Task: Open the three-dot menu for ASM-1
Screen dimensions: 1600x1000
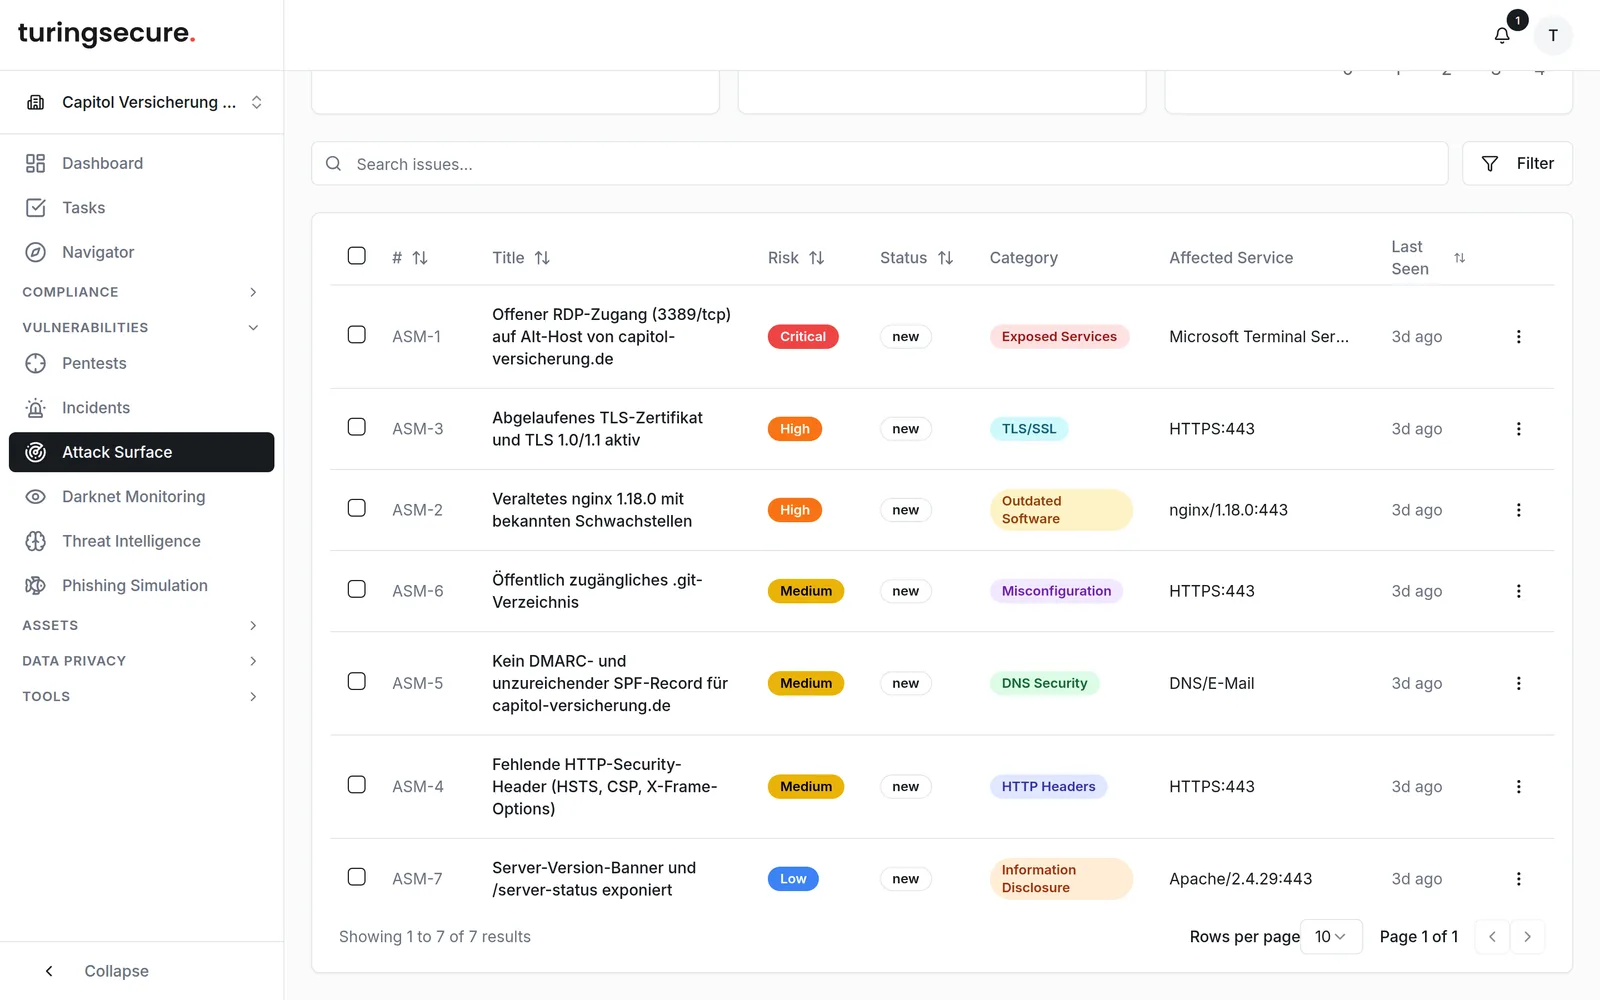Action: click(x=1518, y=337)
